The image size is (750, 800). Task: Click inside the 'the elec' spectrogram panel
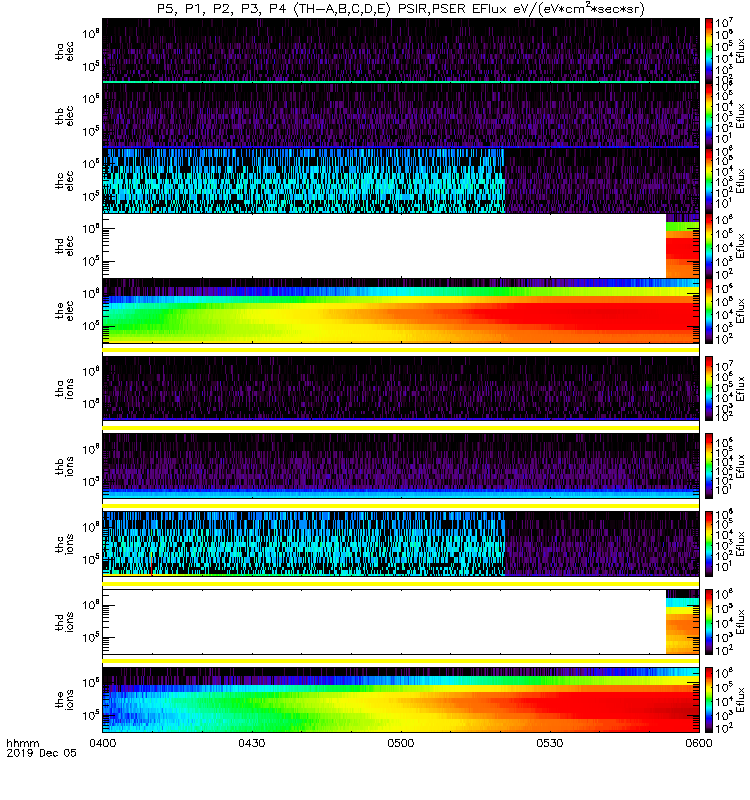pyautogui.click(x=401, y=310)
